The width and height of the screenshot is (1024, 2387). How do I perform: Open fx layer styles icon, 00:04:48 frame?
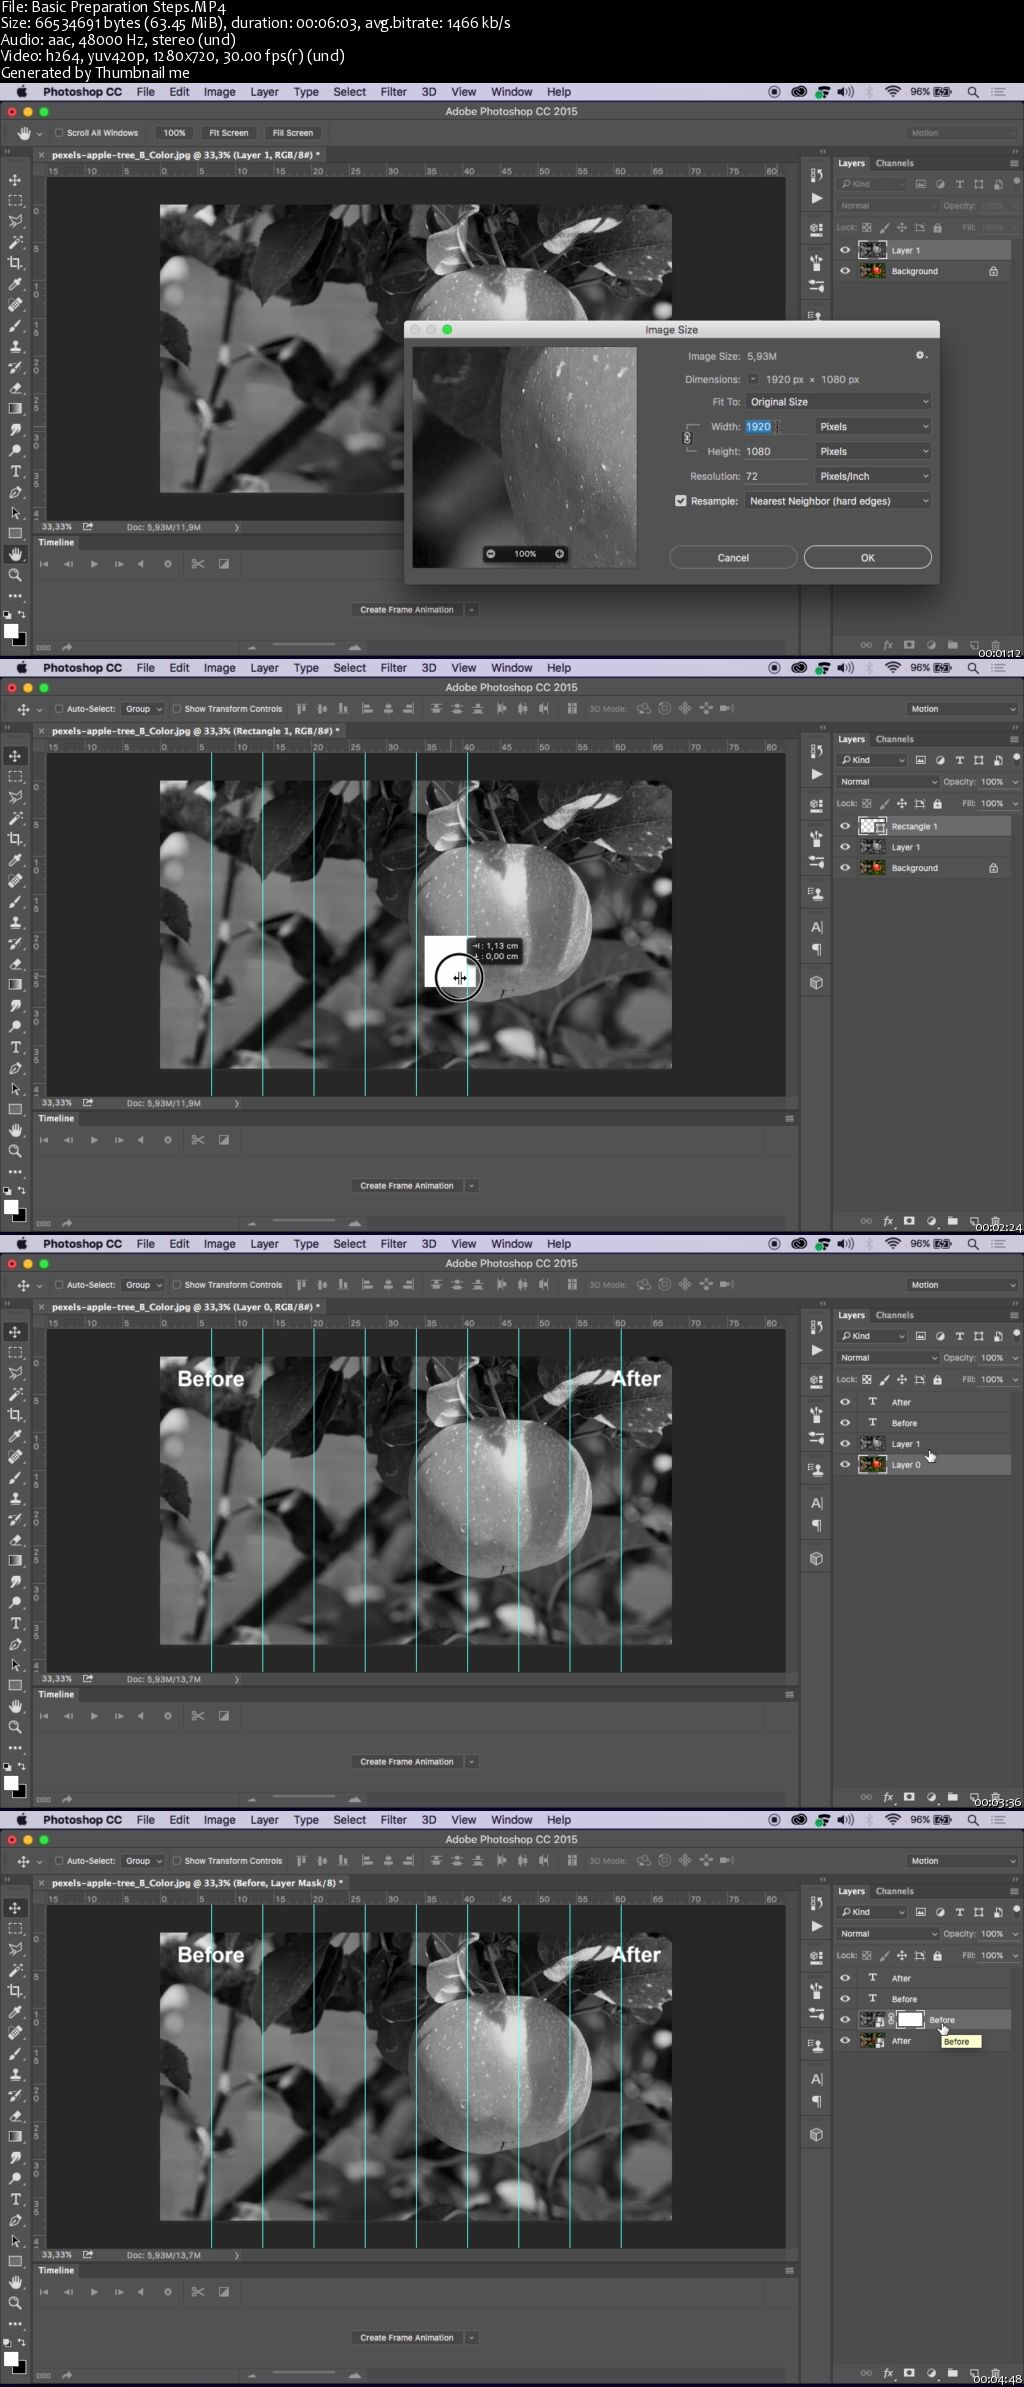[x=888, y=2372]
